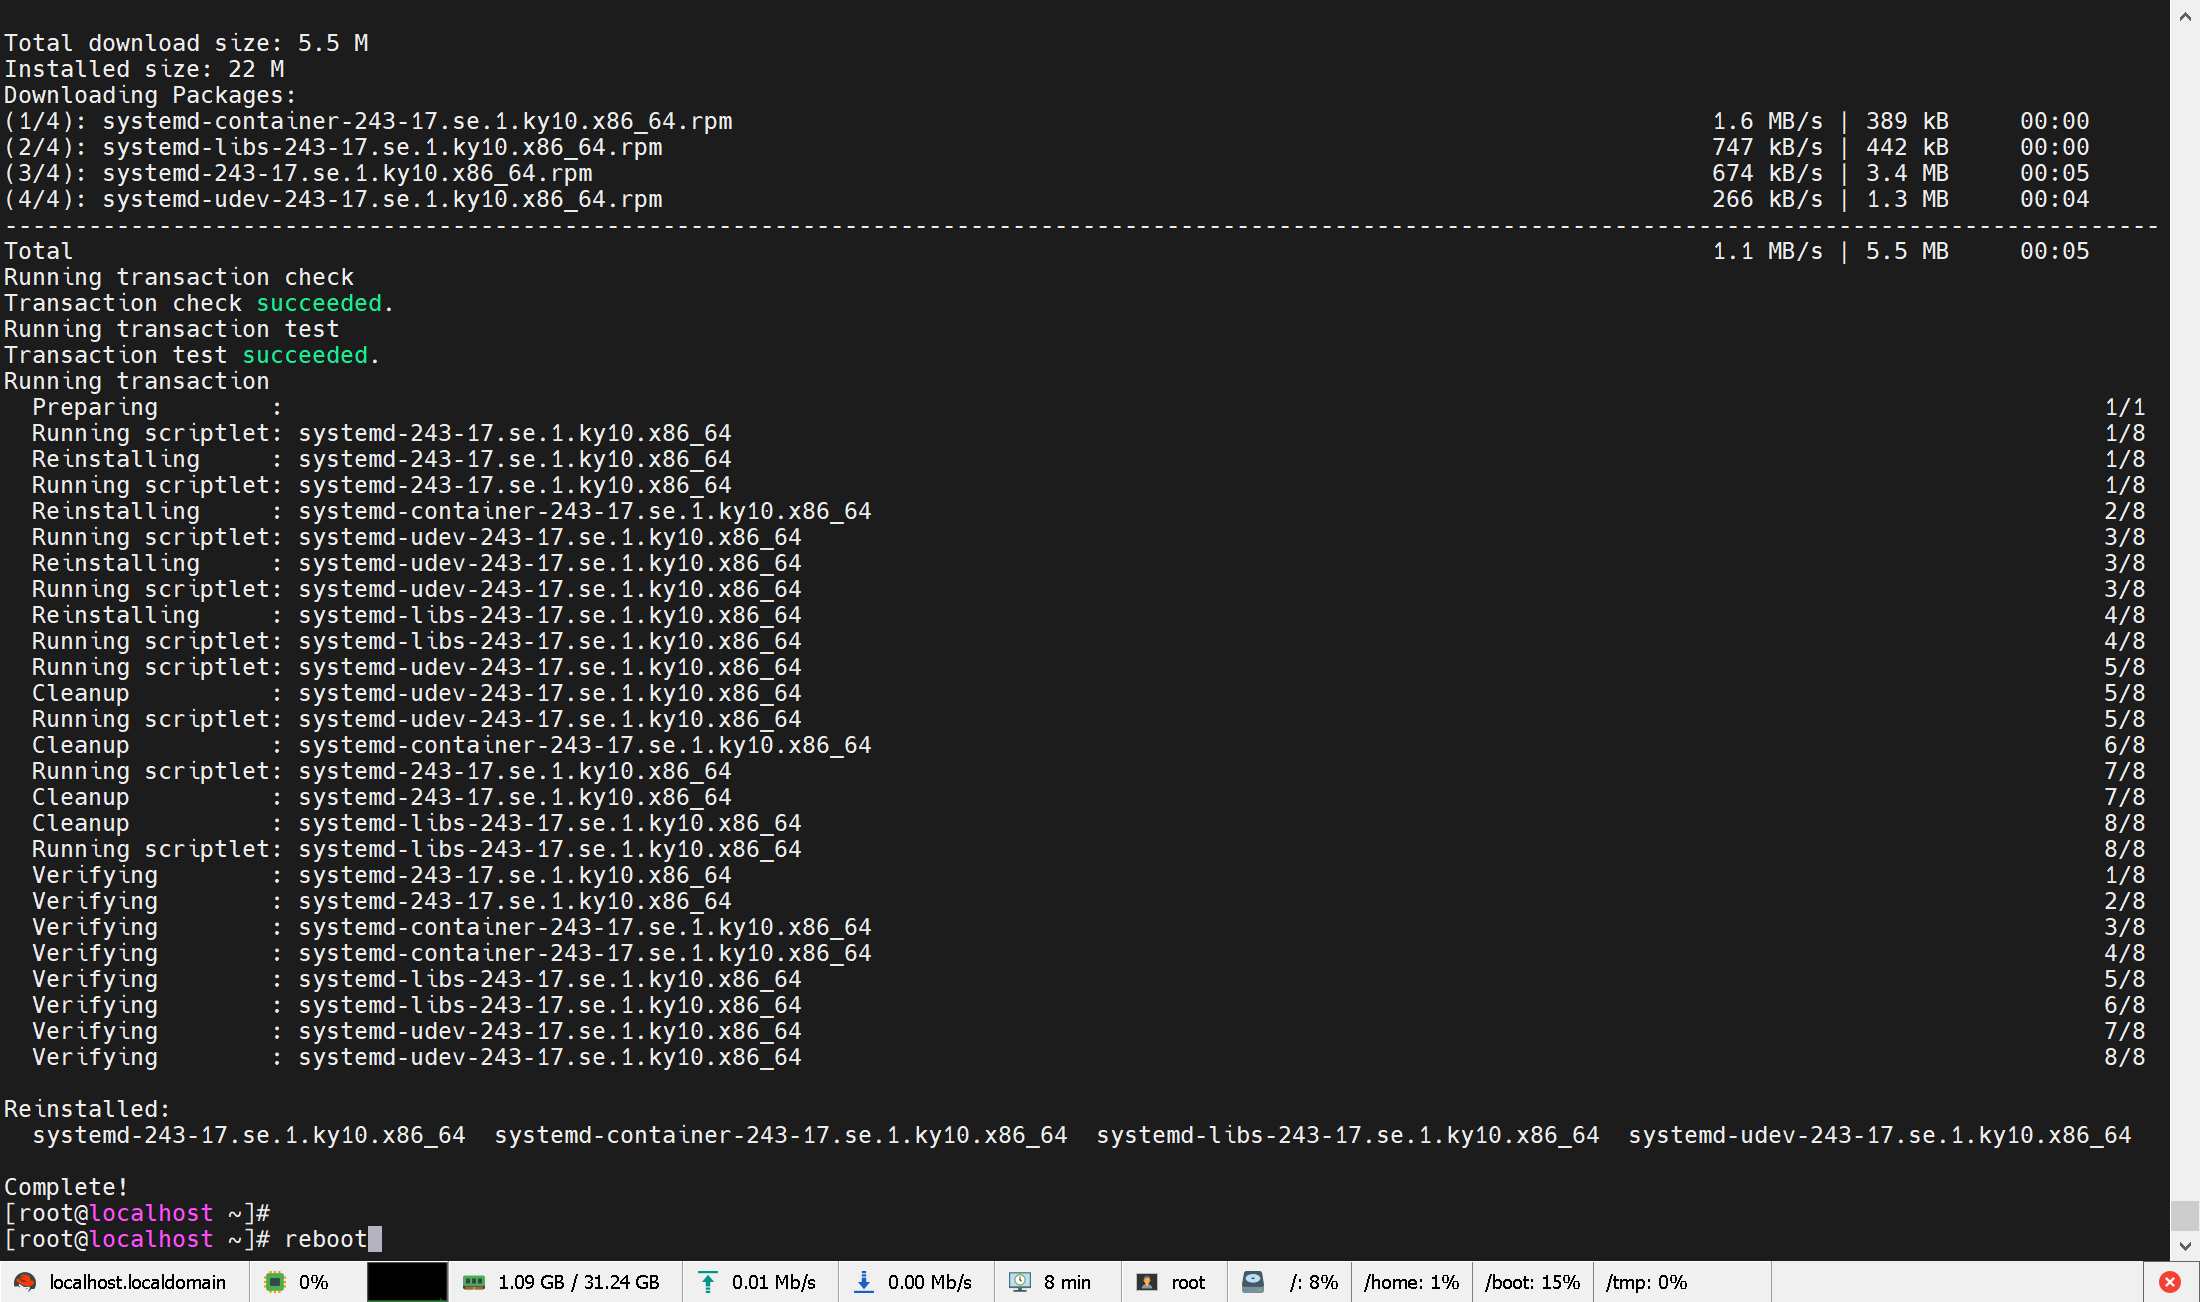The image size is (2200, 1302).
Task: Click the CPU usage chip icon
Action: tap(274, 1282)
